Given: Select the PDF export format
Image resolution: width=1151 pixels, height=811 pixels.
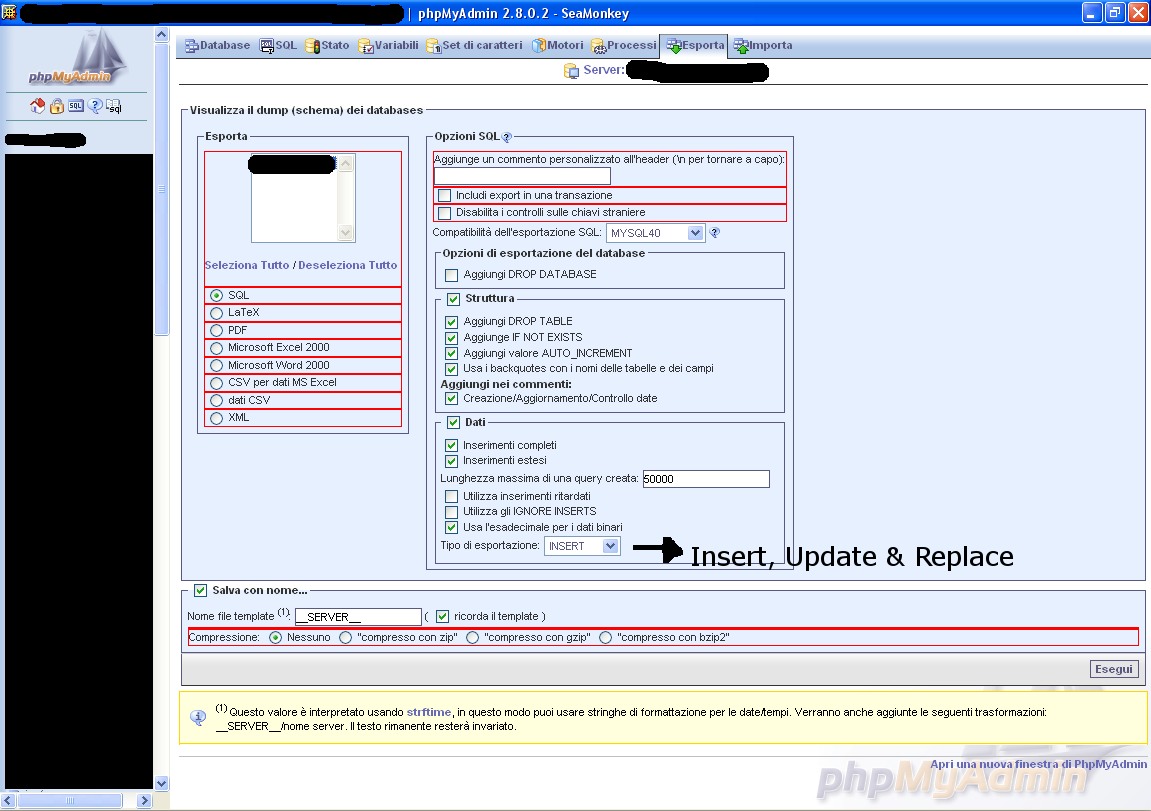Looking at the screenshot, I should point(217,330).
